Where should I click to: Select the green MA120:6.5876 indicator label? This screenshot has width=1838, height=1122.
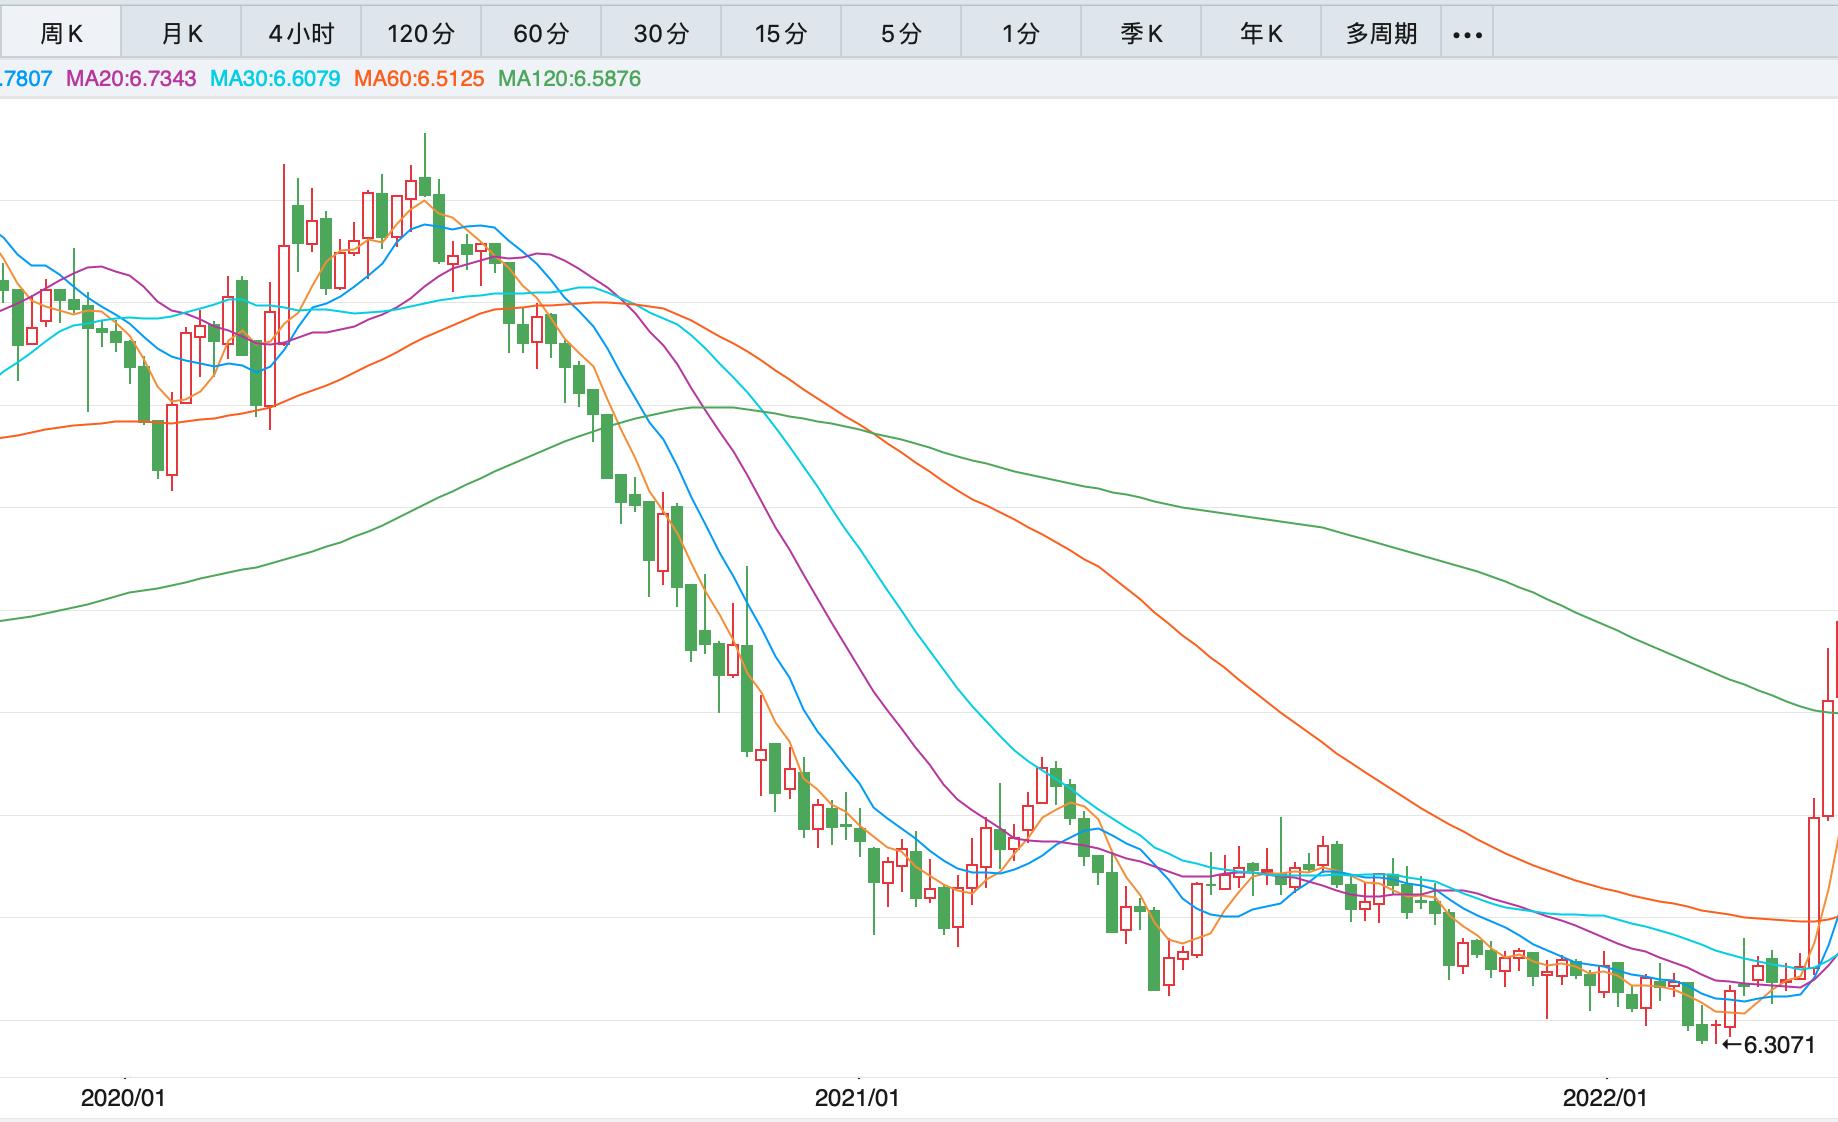tap(569, 79)
